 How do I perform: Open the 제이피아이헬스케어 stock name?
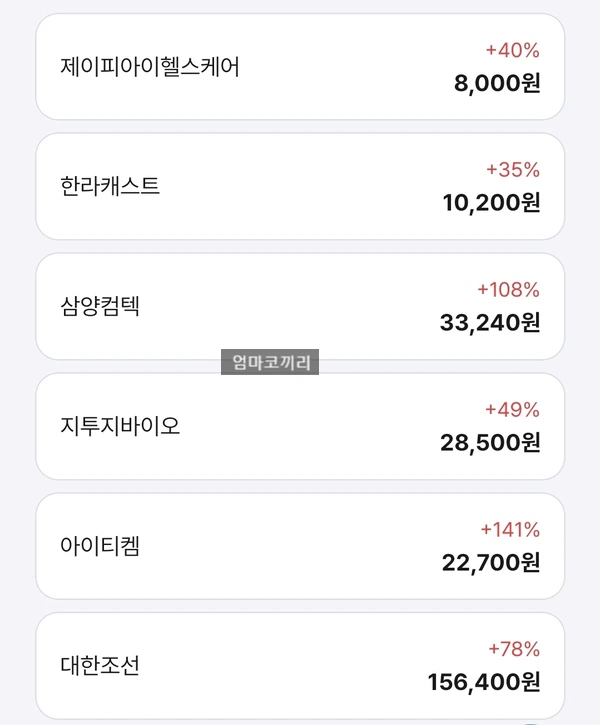point(150,67)
